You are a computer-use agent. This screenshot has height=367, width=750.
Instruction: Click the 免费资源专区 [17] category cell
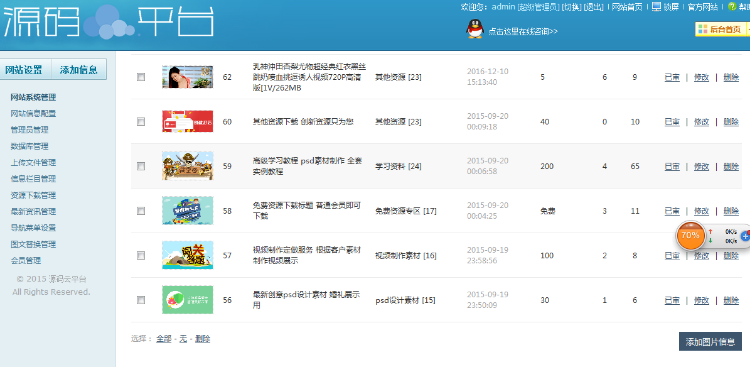[x=406, y=211]
